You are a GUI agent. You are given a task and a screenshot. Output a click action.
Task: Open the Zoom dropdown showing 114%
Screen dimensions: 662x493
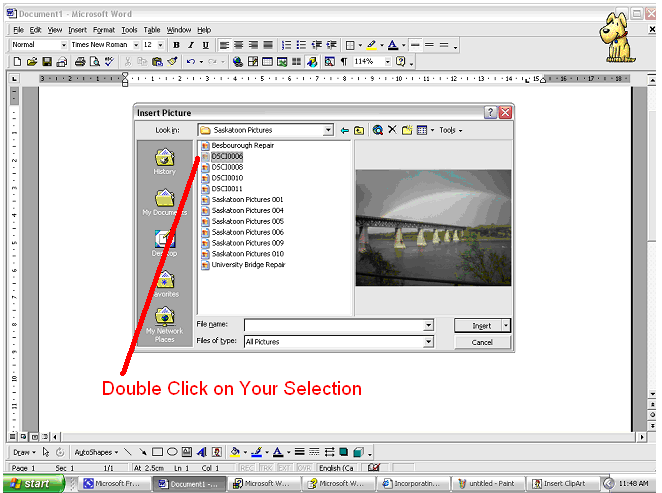387,62
